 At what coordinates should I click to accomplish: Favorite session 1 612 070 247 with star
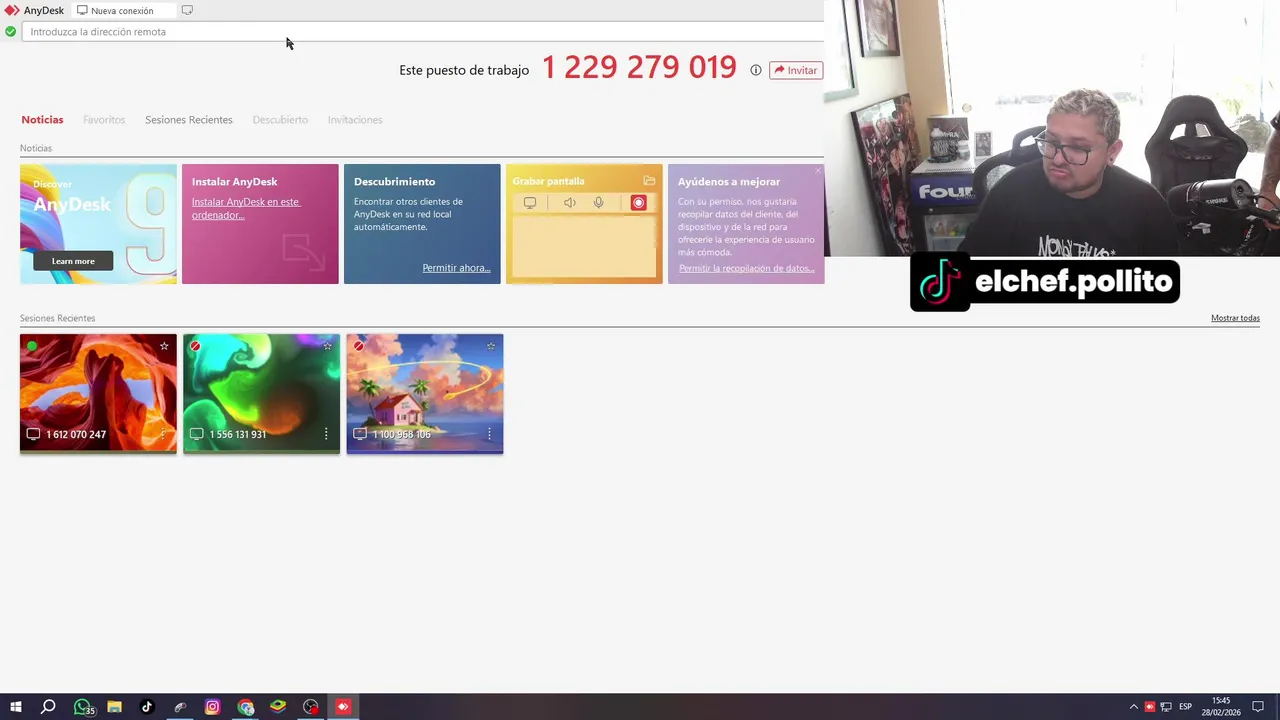[x=164, y=346]
